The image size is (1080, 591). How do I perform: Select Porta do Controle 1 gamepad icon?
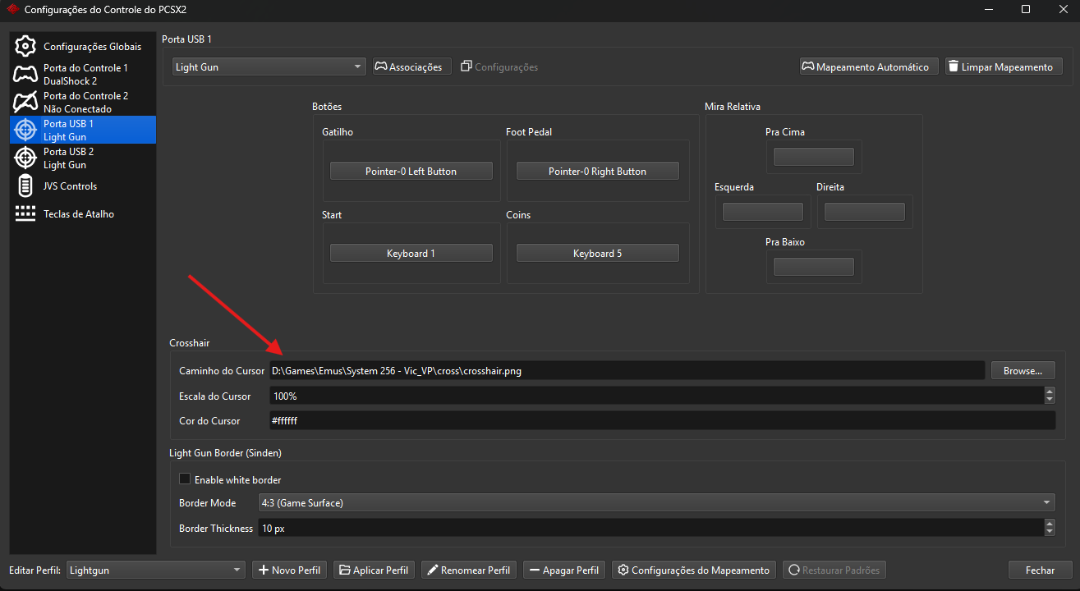point(25,74)
